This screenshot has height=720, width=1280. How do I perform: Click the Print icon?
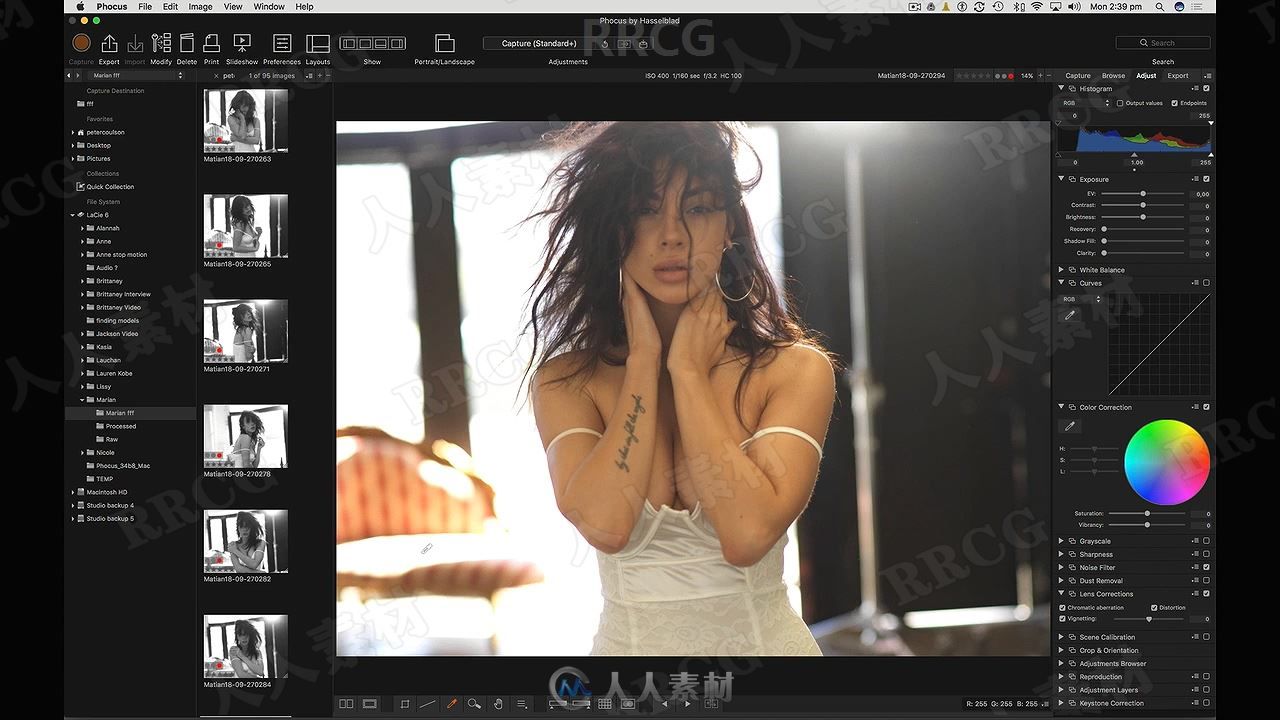coord(211,43)
